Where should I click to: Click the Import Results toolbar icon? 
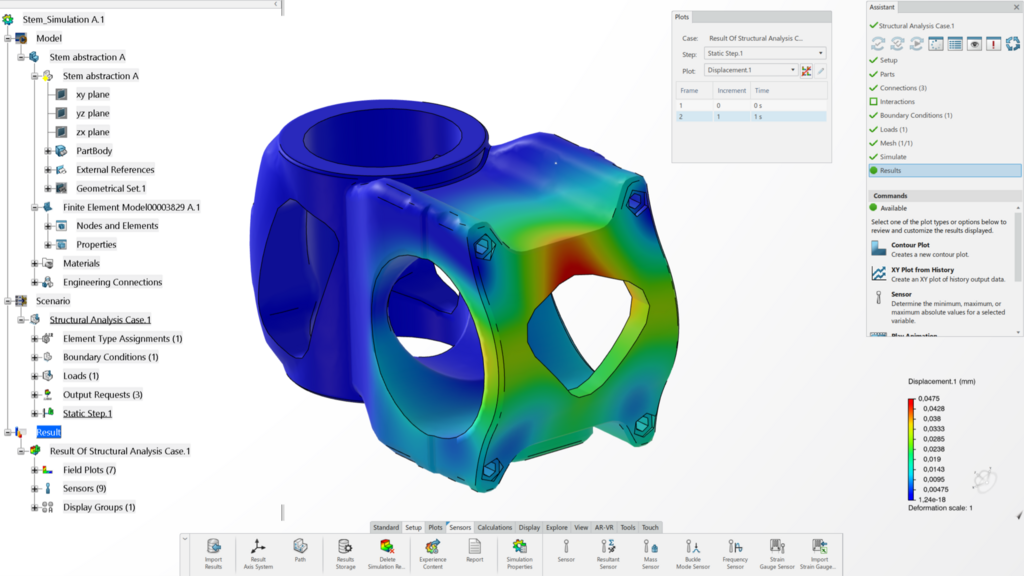(213, 547)
